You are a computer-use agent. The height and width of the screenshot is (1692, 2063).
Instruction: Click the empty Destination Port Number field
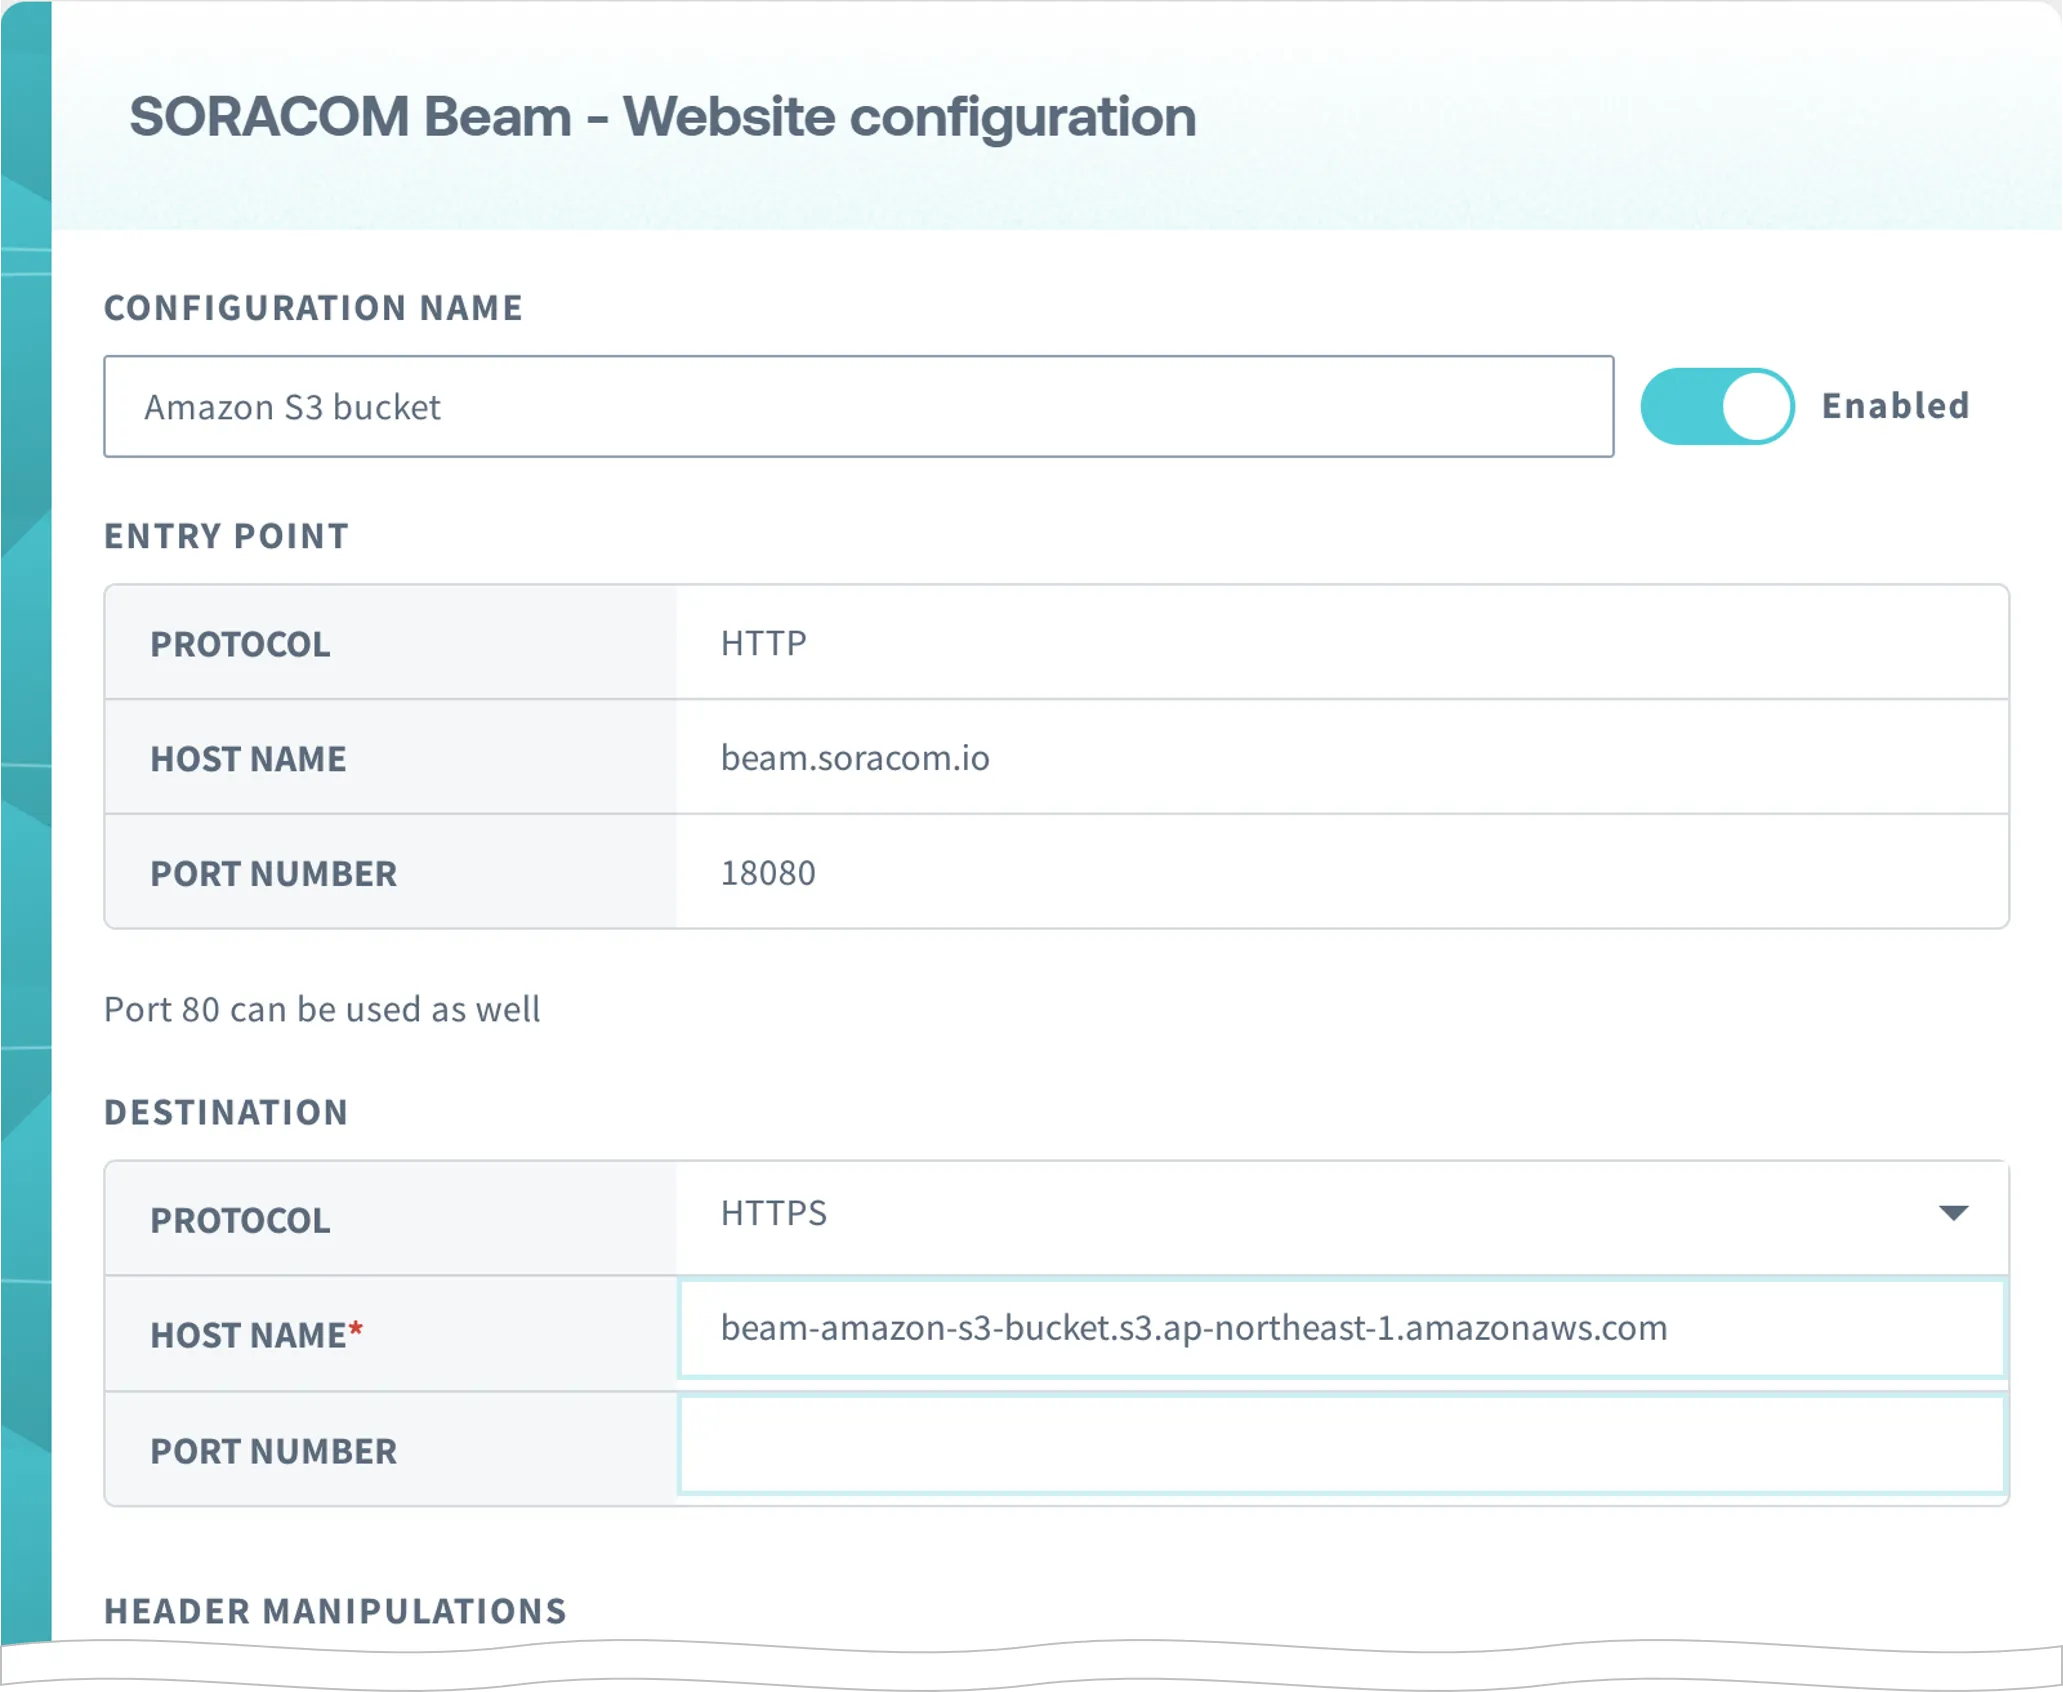point(1342,1445)
